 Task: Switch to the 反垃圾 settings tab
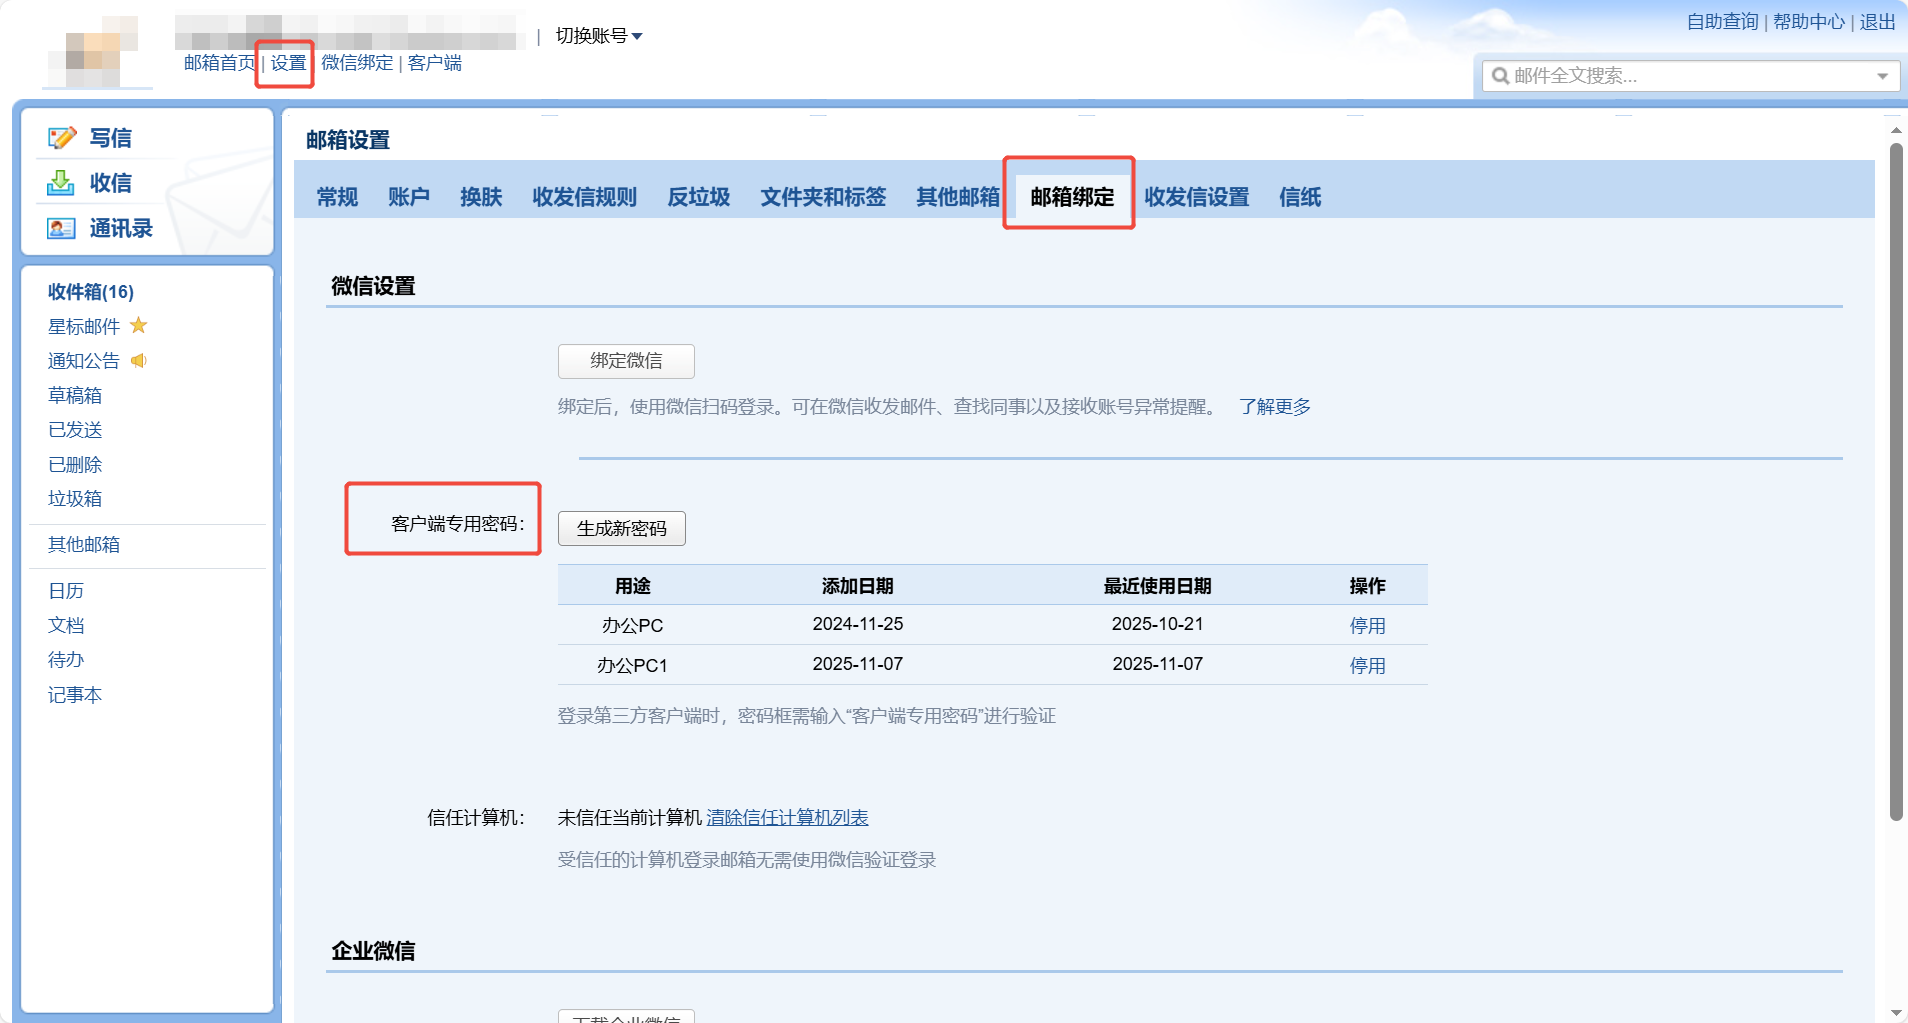point(698,197)
